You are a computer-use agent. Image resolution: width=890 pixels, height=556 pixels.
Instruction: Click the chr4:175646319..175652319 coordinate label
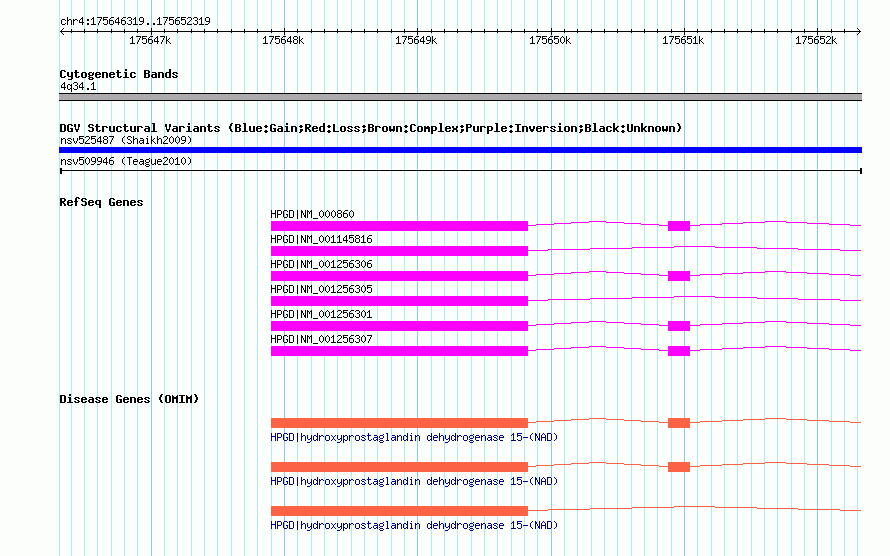click(135, 21)
